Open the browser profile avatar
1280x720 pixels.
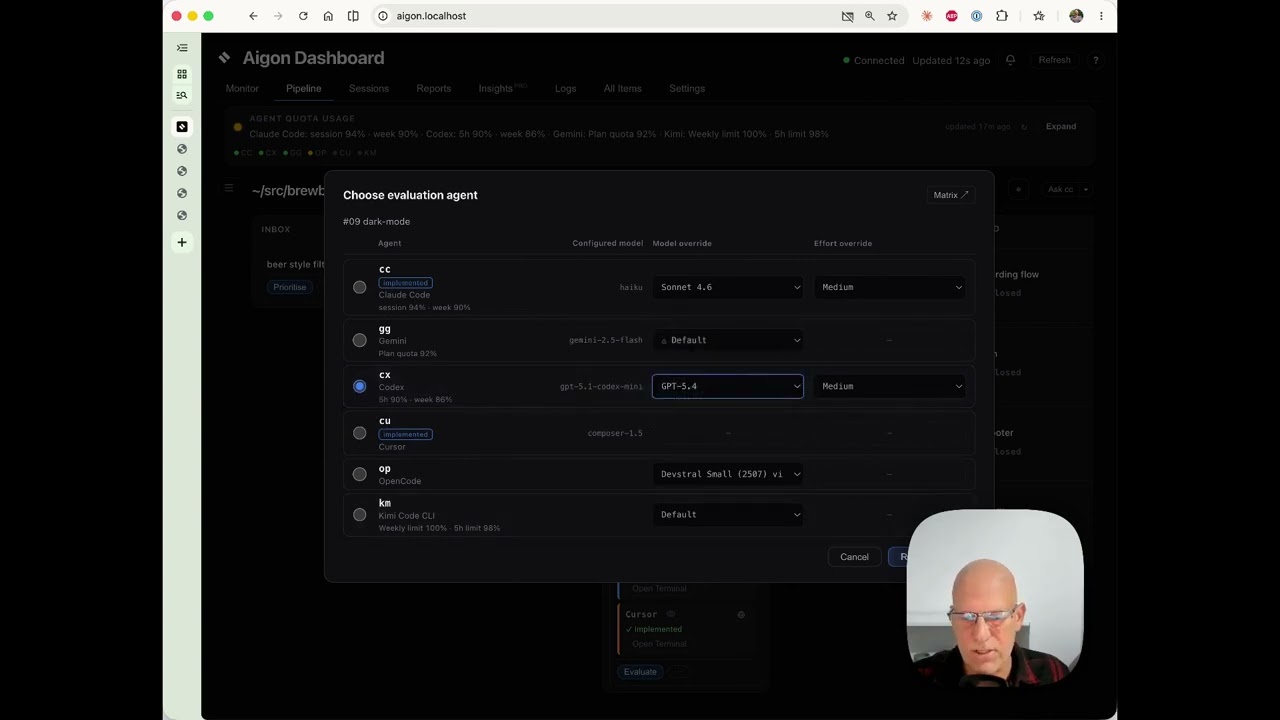(x=1076, y=16)
